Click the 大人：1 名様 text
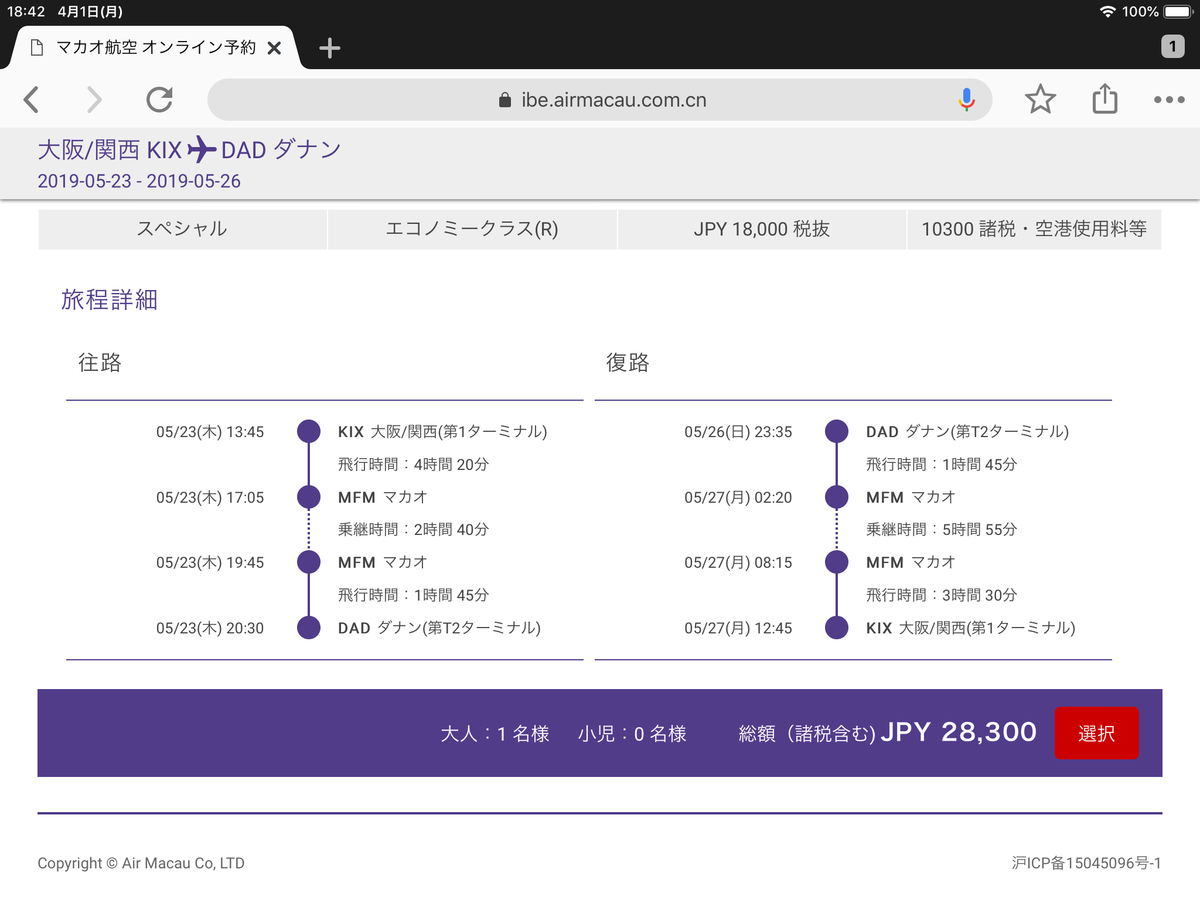 [x=495, y=733]
